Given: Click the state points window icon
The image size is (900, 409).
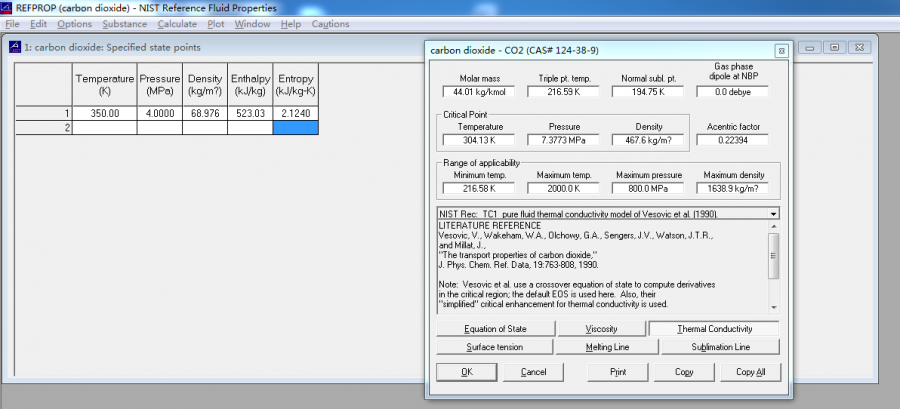Looking at the screenshot, I should pos(14,48).
